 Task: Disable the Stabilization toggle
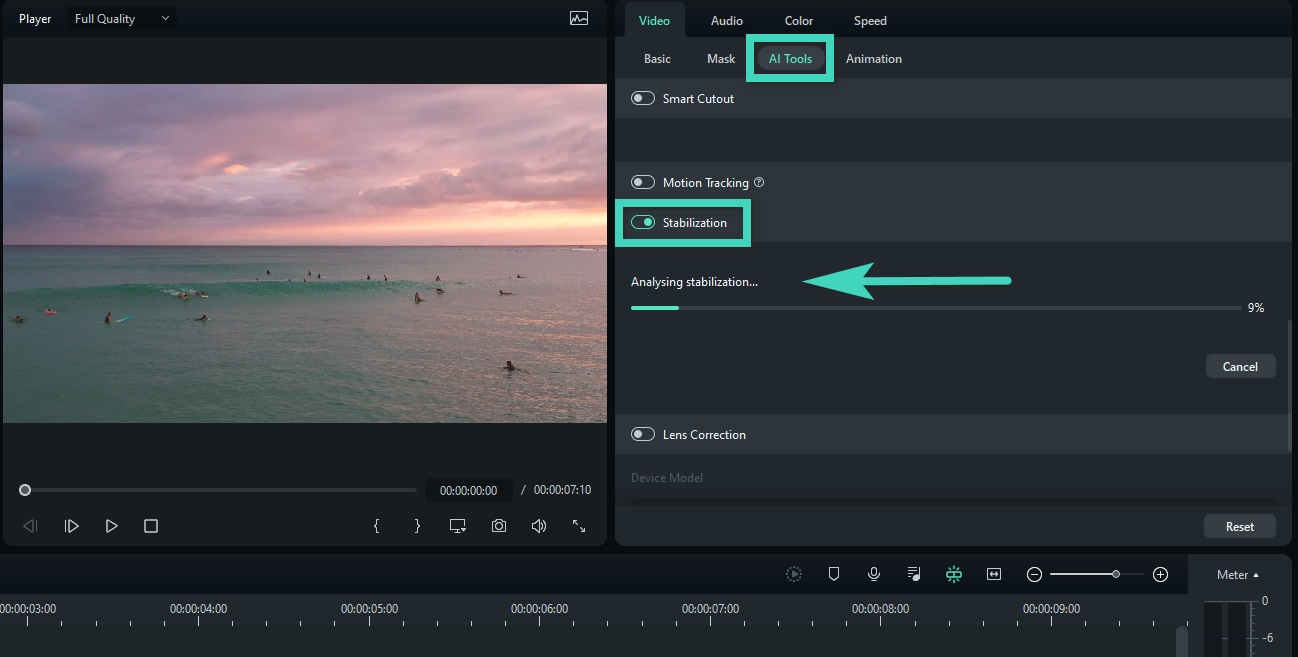(x=643, y=222)
